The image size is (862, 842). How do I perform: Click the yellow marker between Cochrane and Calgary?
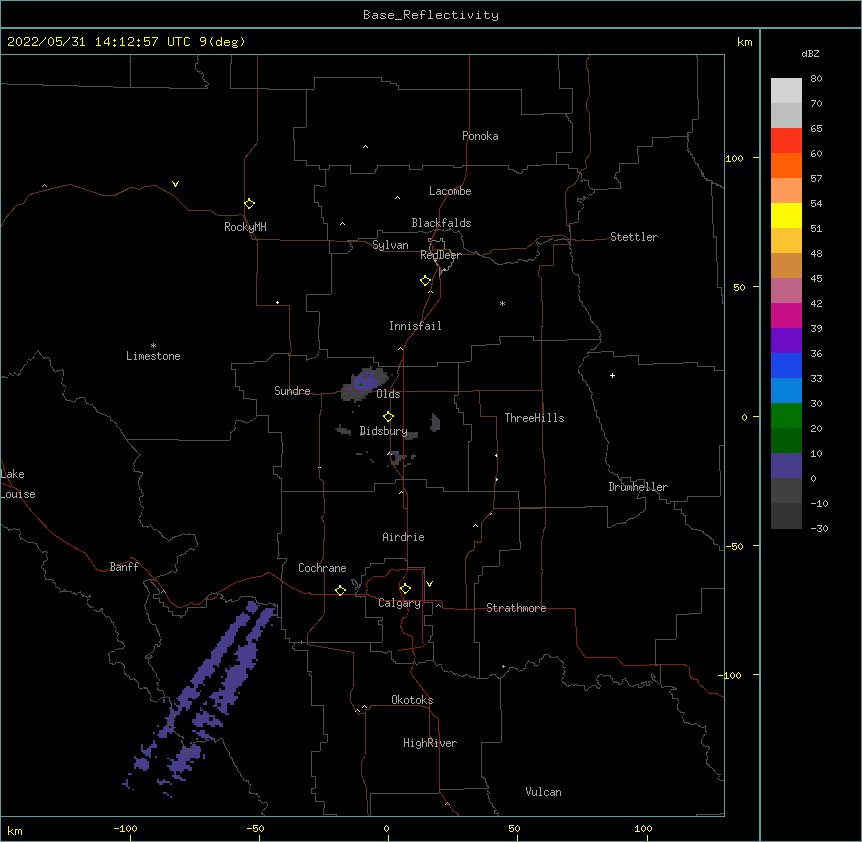click(x=340, y=590)
